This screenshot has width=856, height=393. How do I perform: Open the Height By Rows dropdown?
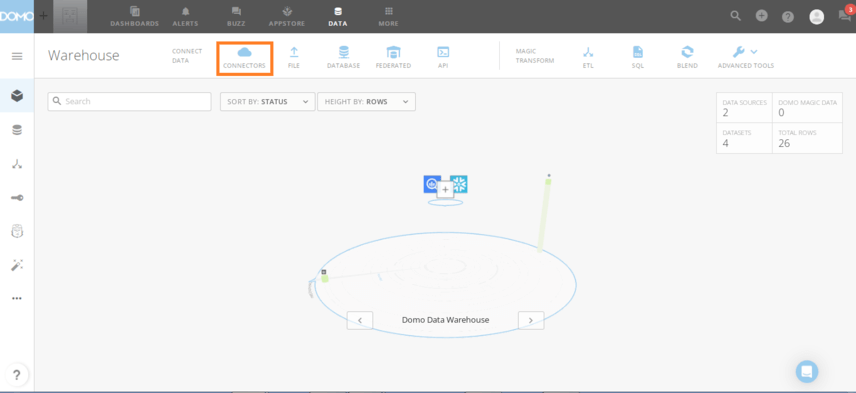[x=366, y=102]
